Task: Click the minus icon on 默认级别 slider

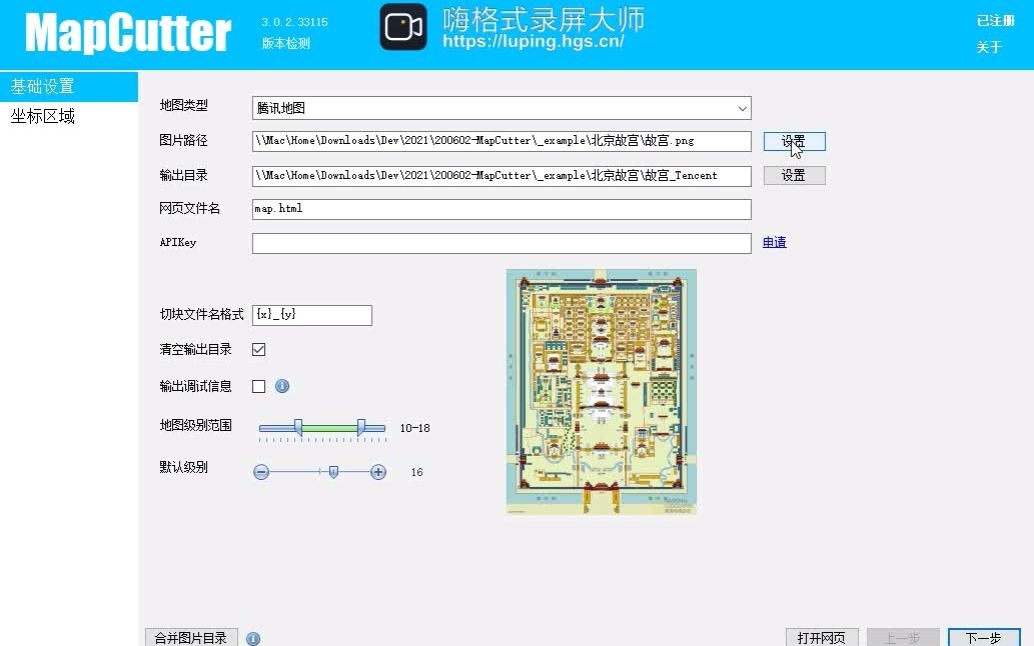Action: point(261,471)
